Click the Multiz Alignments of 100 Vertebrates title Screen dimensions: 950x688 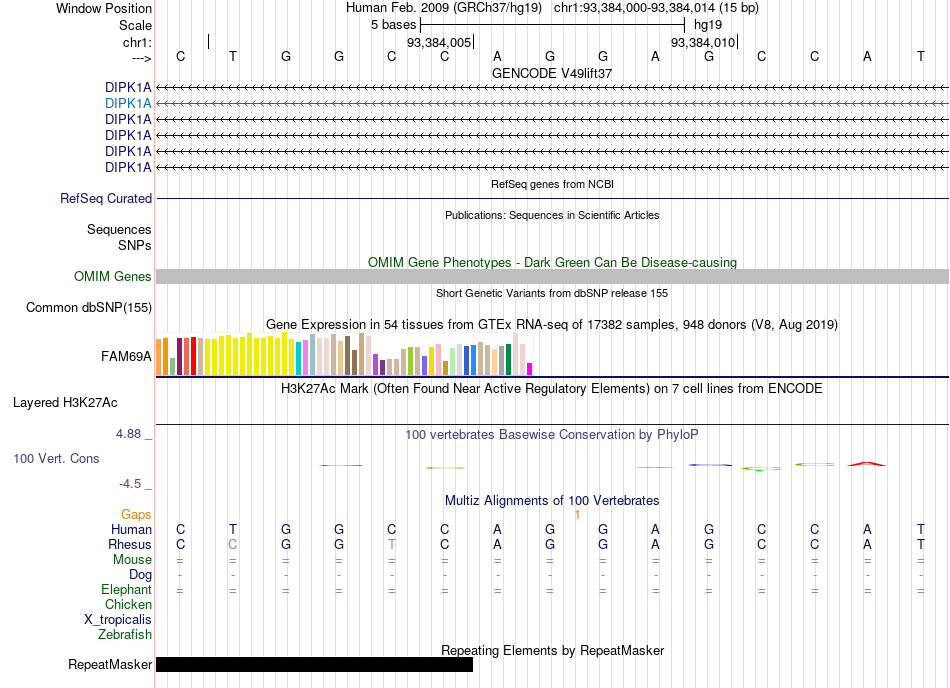pyautogui.click(x=552, y=501)
